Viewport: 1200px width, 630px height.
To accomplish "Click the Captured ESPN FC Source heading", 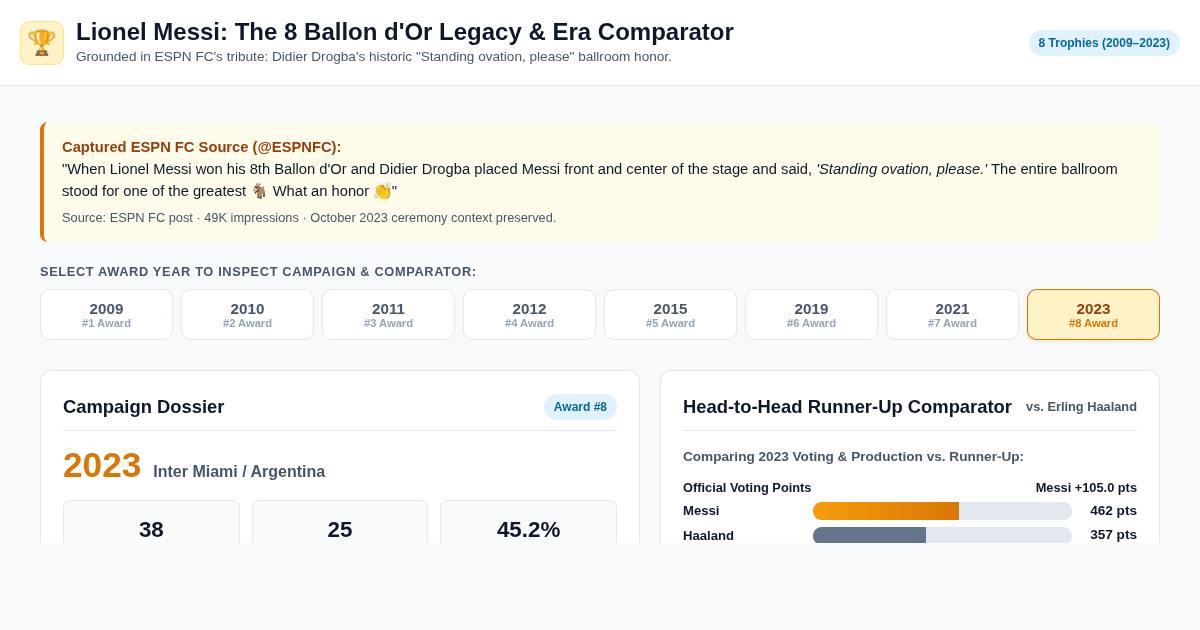I will [x=202, y=147].
